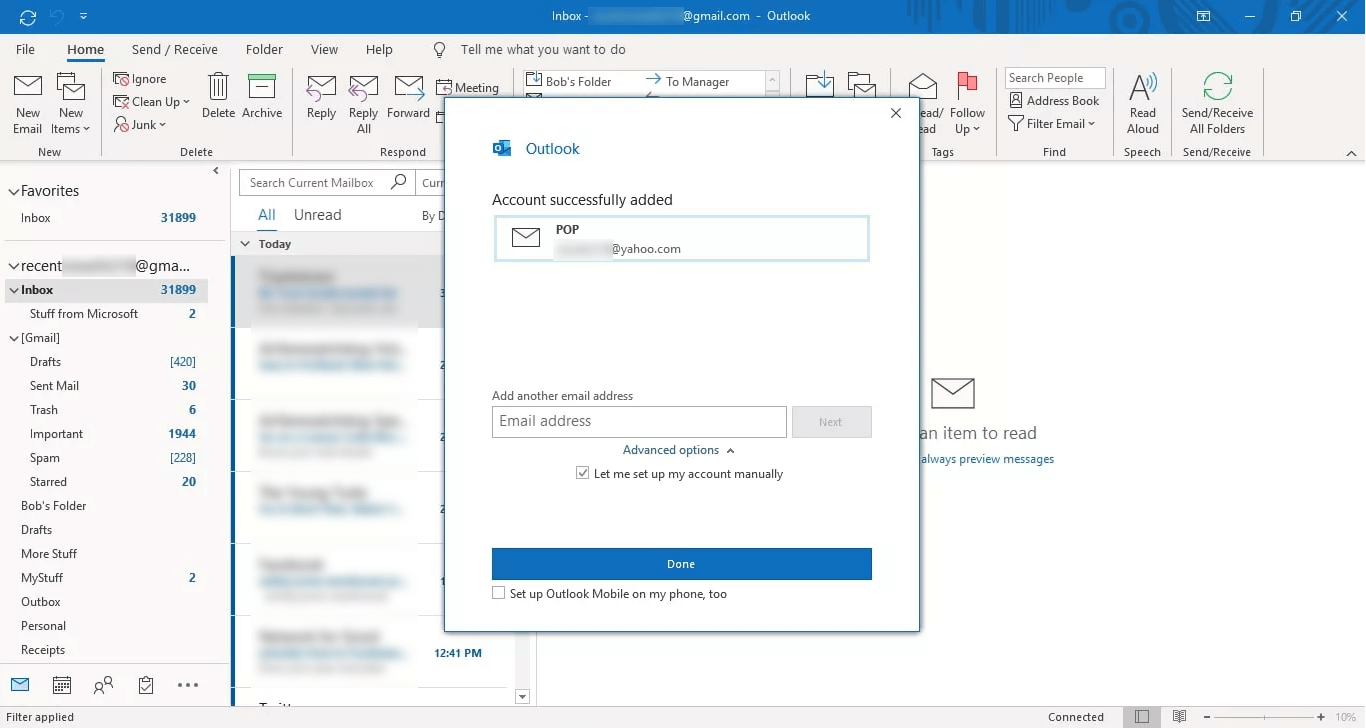Open the Customize Quick Access Toolbar dropdown
1366x728 pixels.
pyautogui.click(x=83, y=16)
